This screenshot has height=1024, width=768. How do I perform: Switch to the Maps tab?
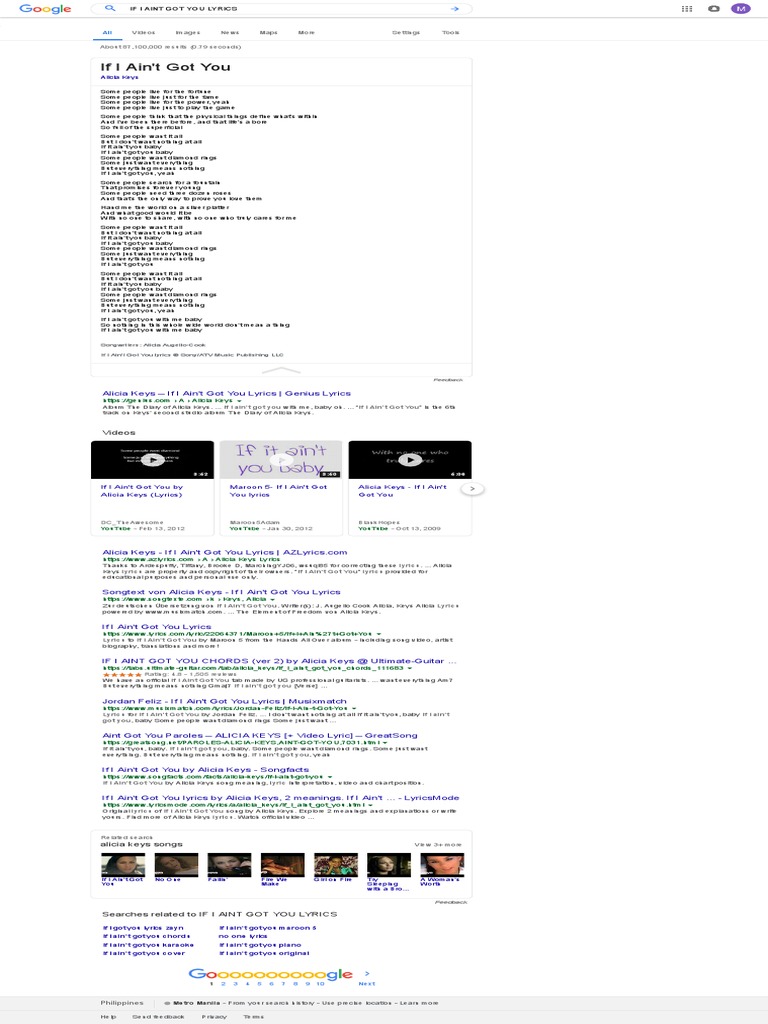pyautogui.click(x=268, y=32)
